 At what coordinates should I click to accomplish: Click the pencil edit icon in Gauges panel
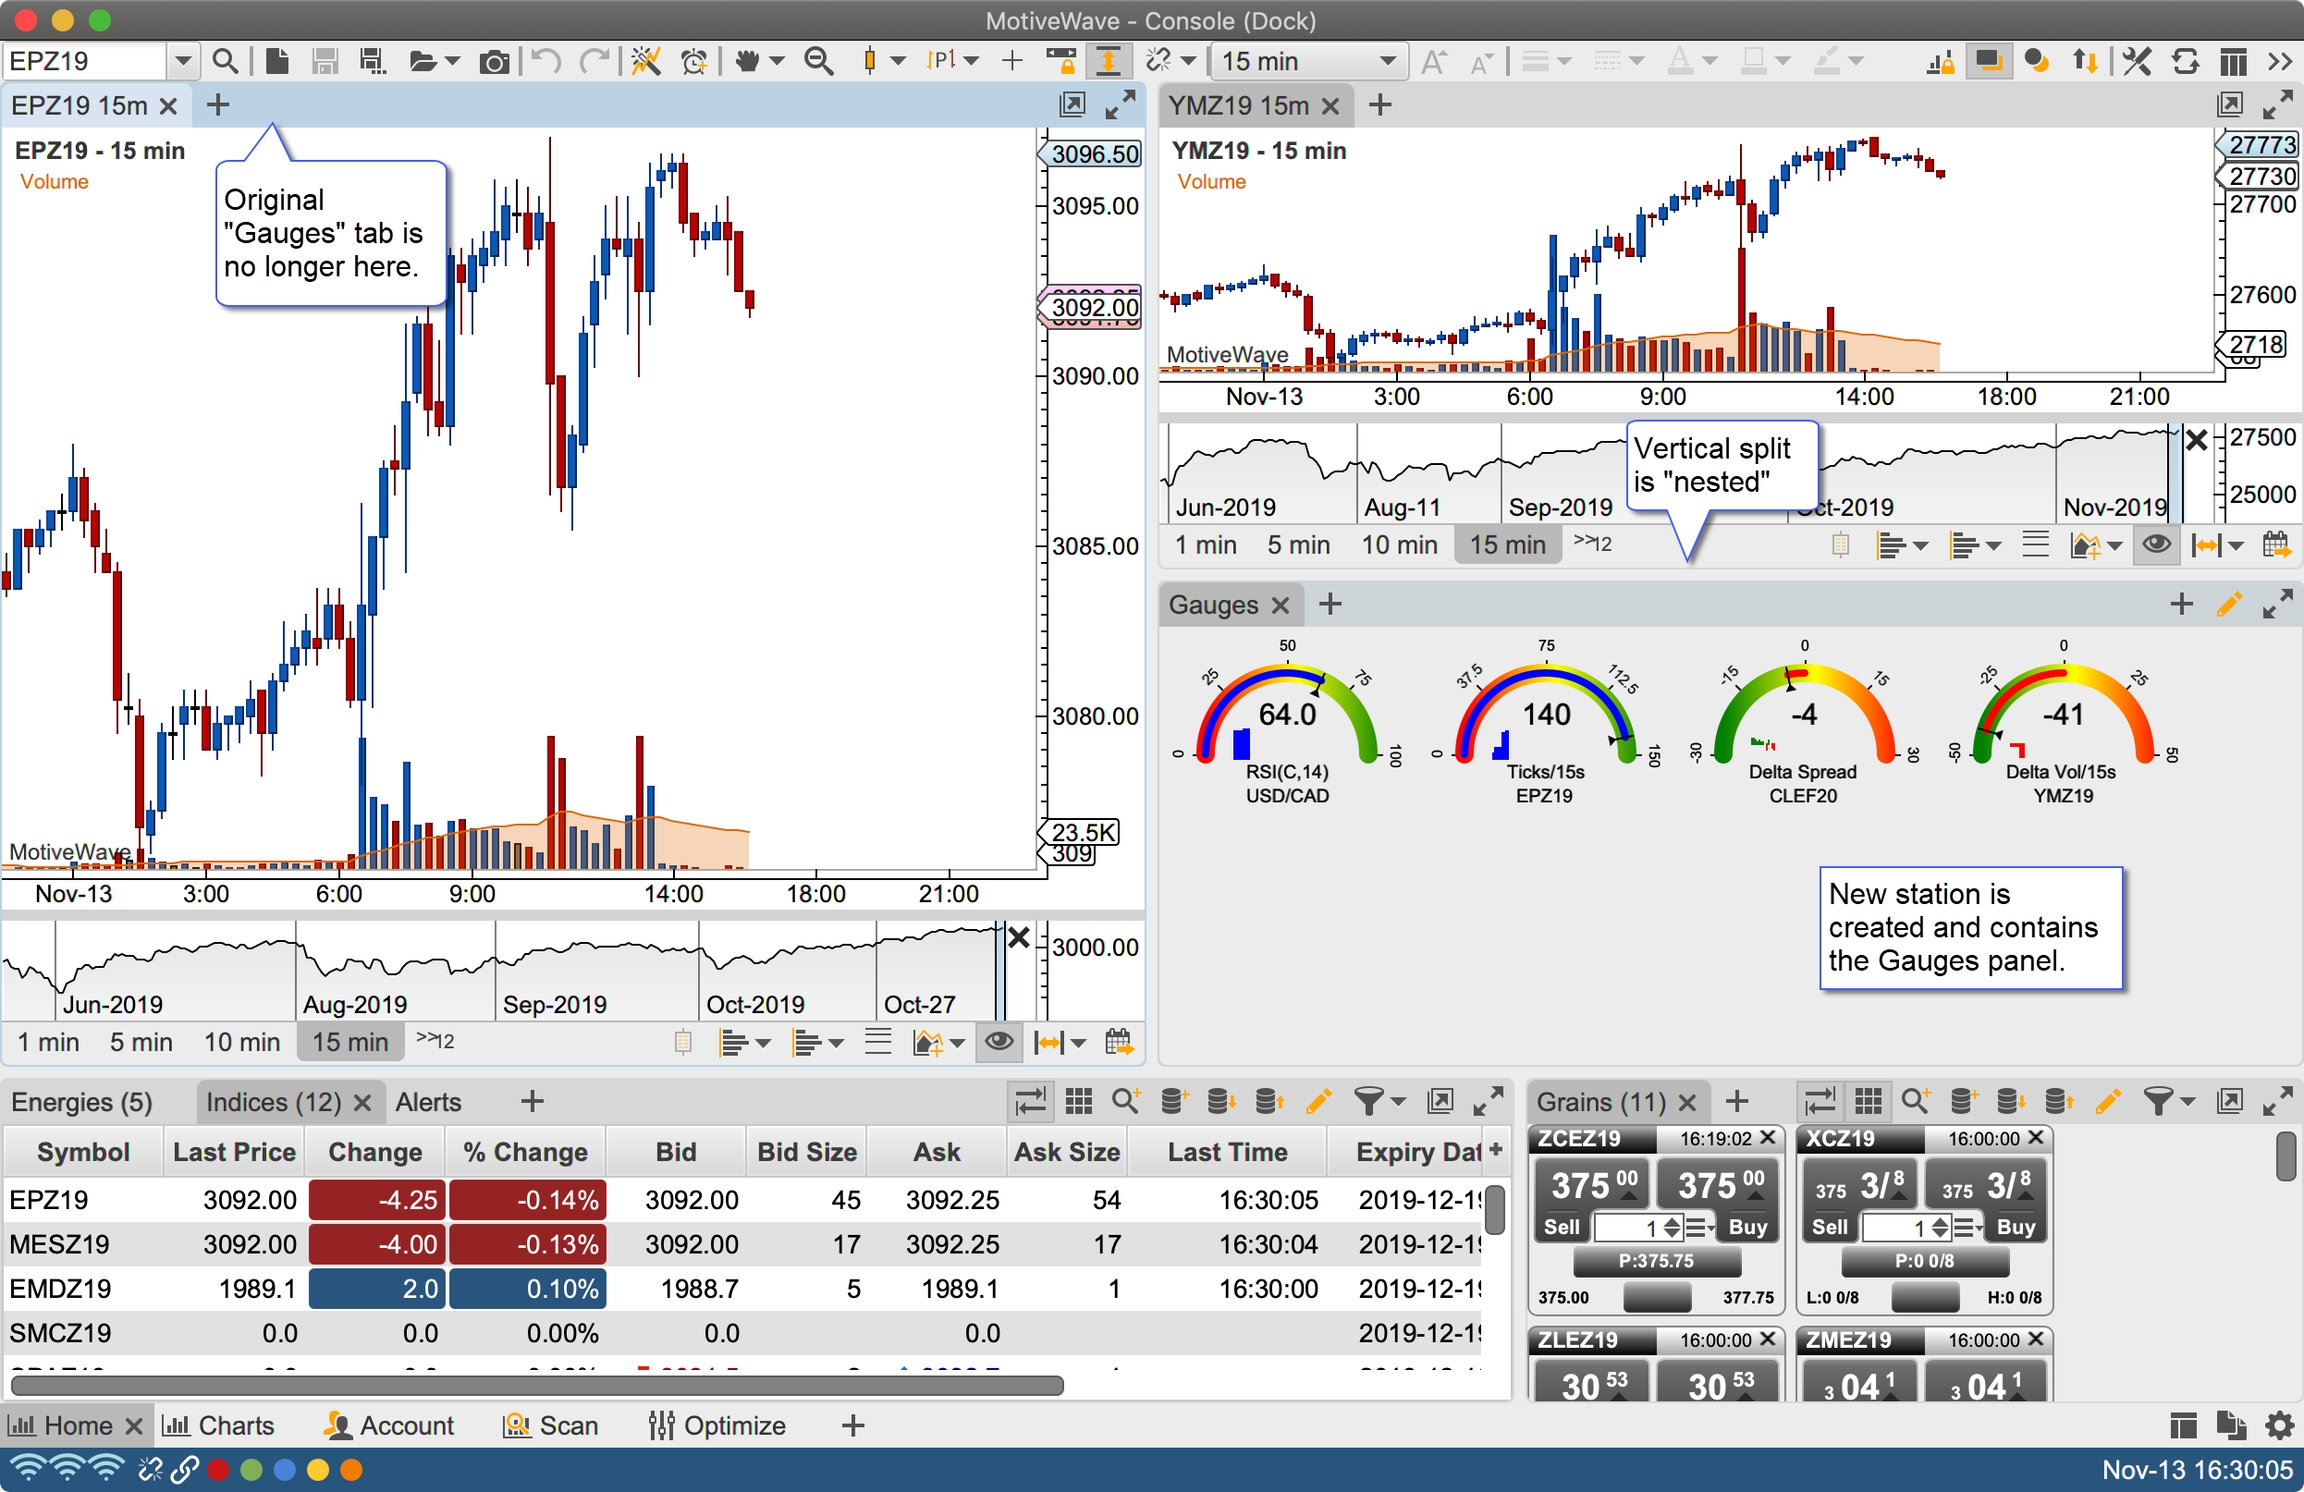point(2229,604)
